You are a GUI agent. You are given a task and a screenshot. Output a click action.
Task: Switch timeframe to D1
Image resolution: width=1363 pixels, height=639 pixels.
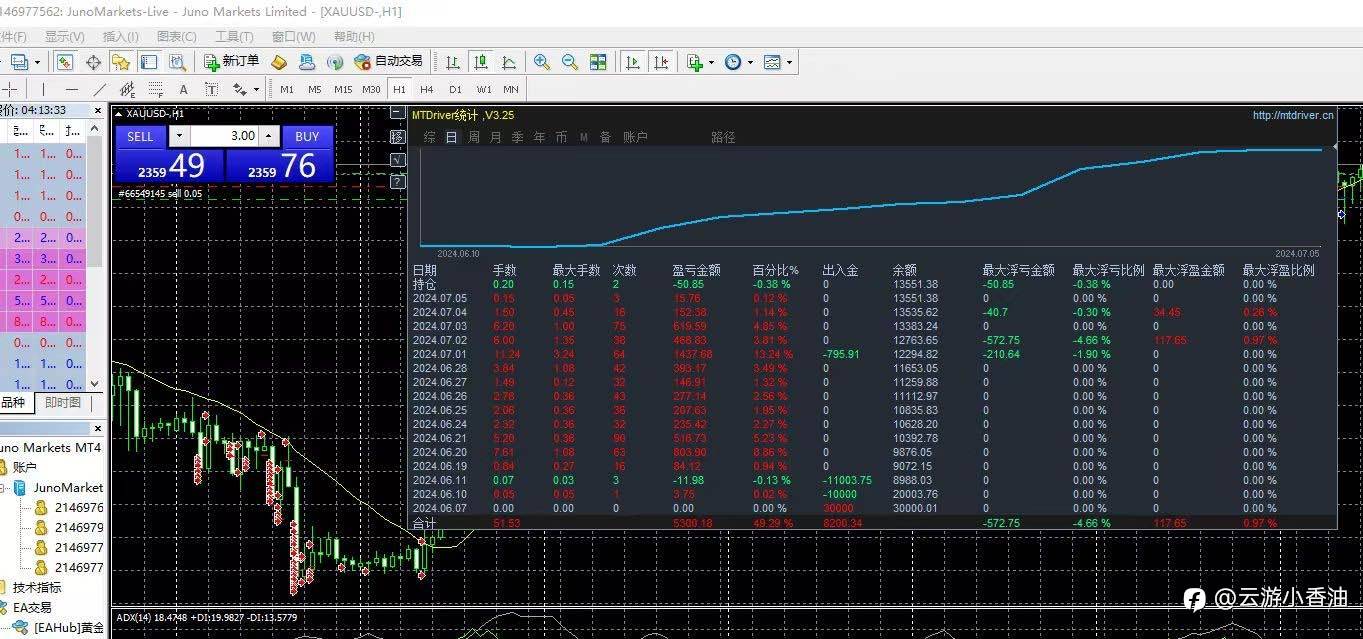pos(455,89)
